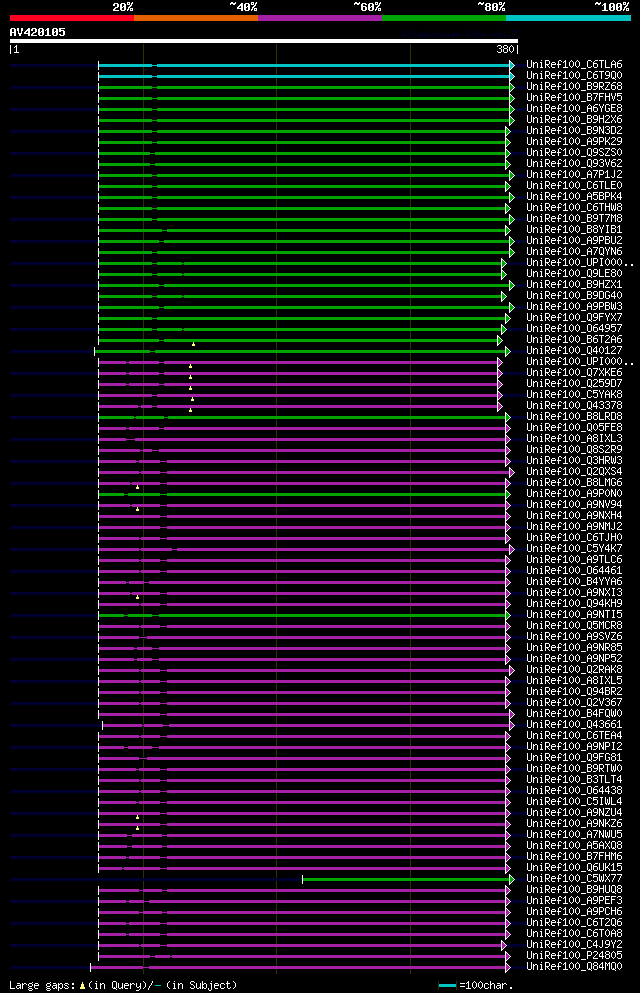Screen dimensions: 640x993
Task: Click the UniRef100_Q9LE80 label
Action: click(574, 274)
